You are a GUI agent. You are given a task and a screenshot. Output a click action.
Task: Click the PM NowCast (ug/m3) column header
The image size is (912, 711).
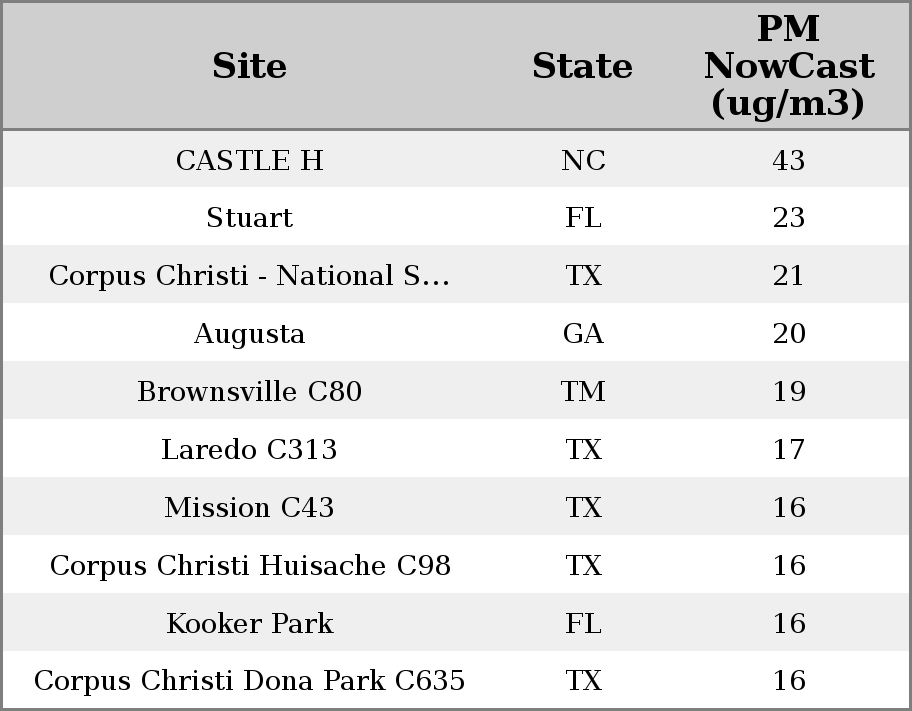788,66
